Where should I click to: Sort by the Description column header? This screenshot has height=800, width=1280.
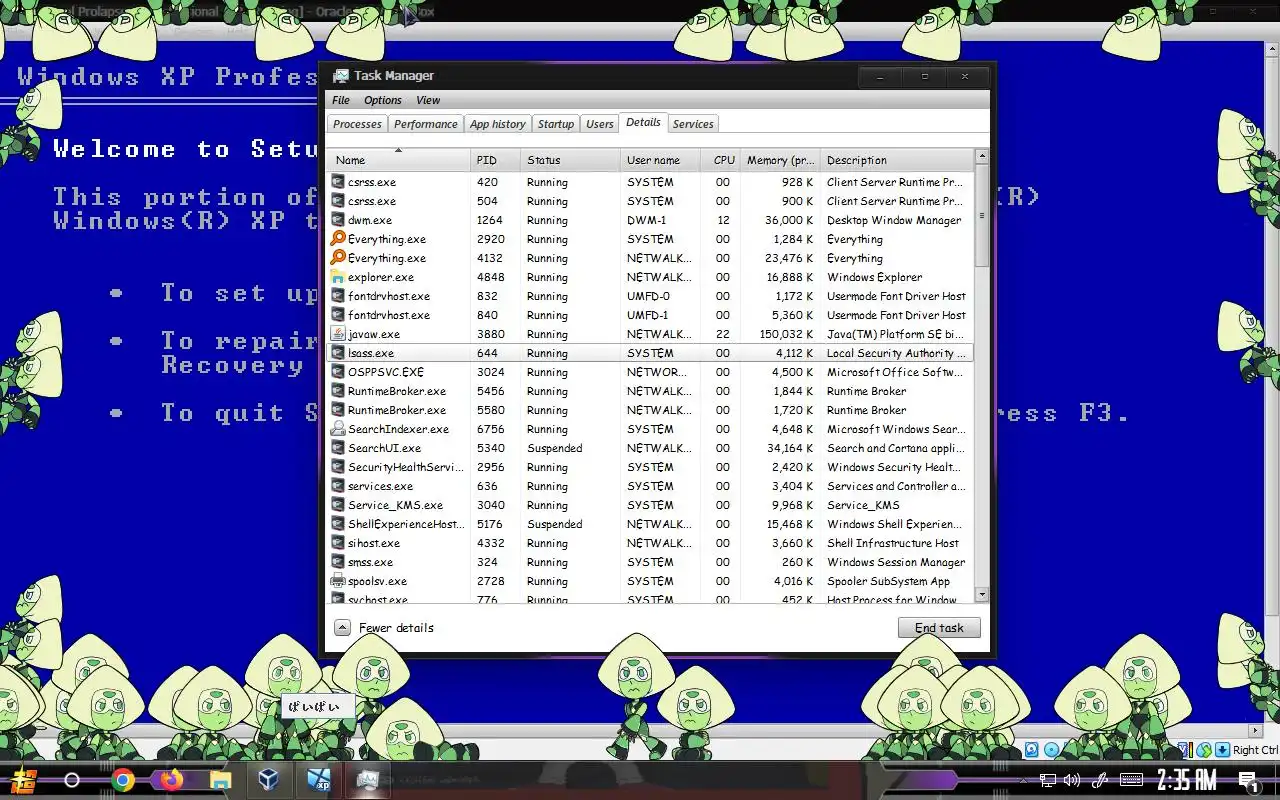point(896,160)
